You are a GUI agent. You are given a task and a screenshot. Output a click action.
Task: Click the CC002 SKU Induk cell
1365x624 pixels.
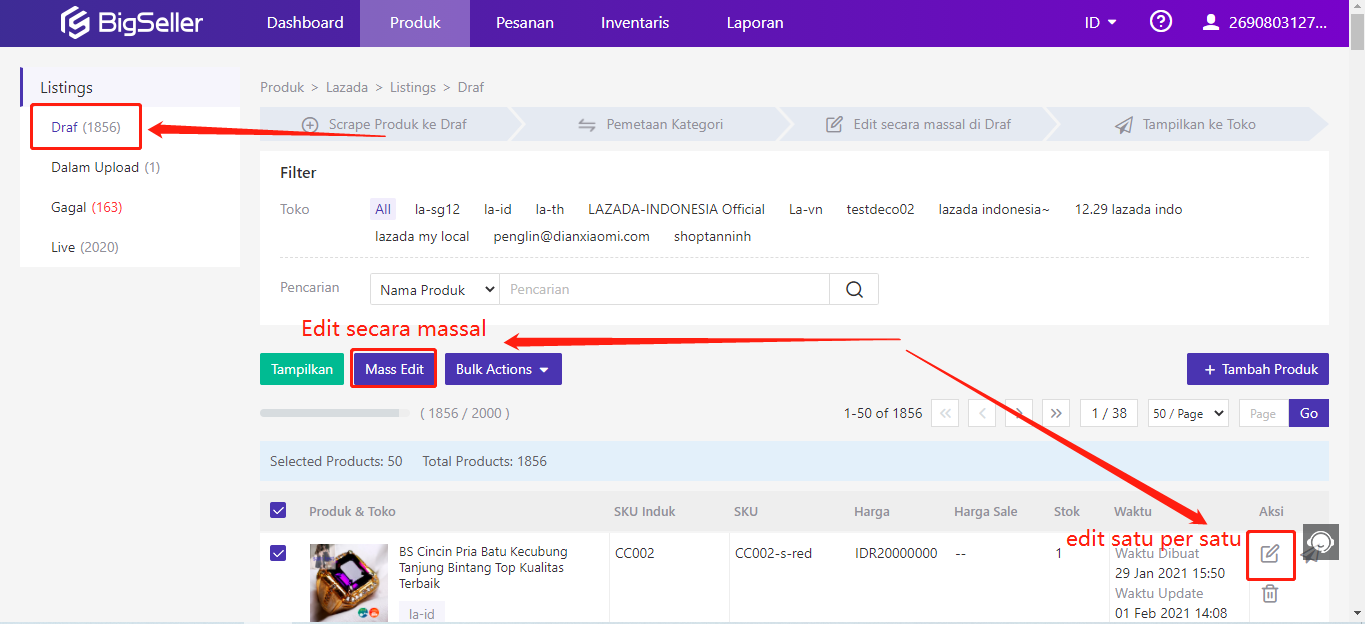pos(634,552)
